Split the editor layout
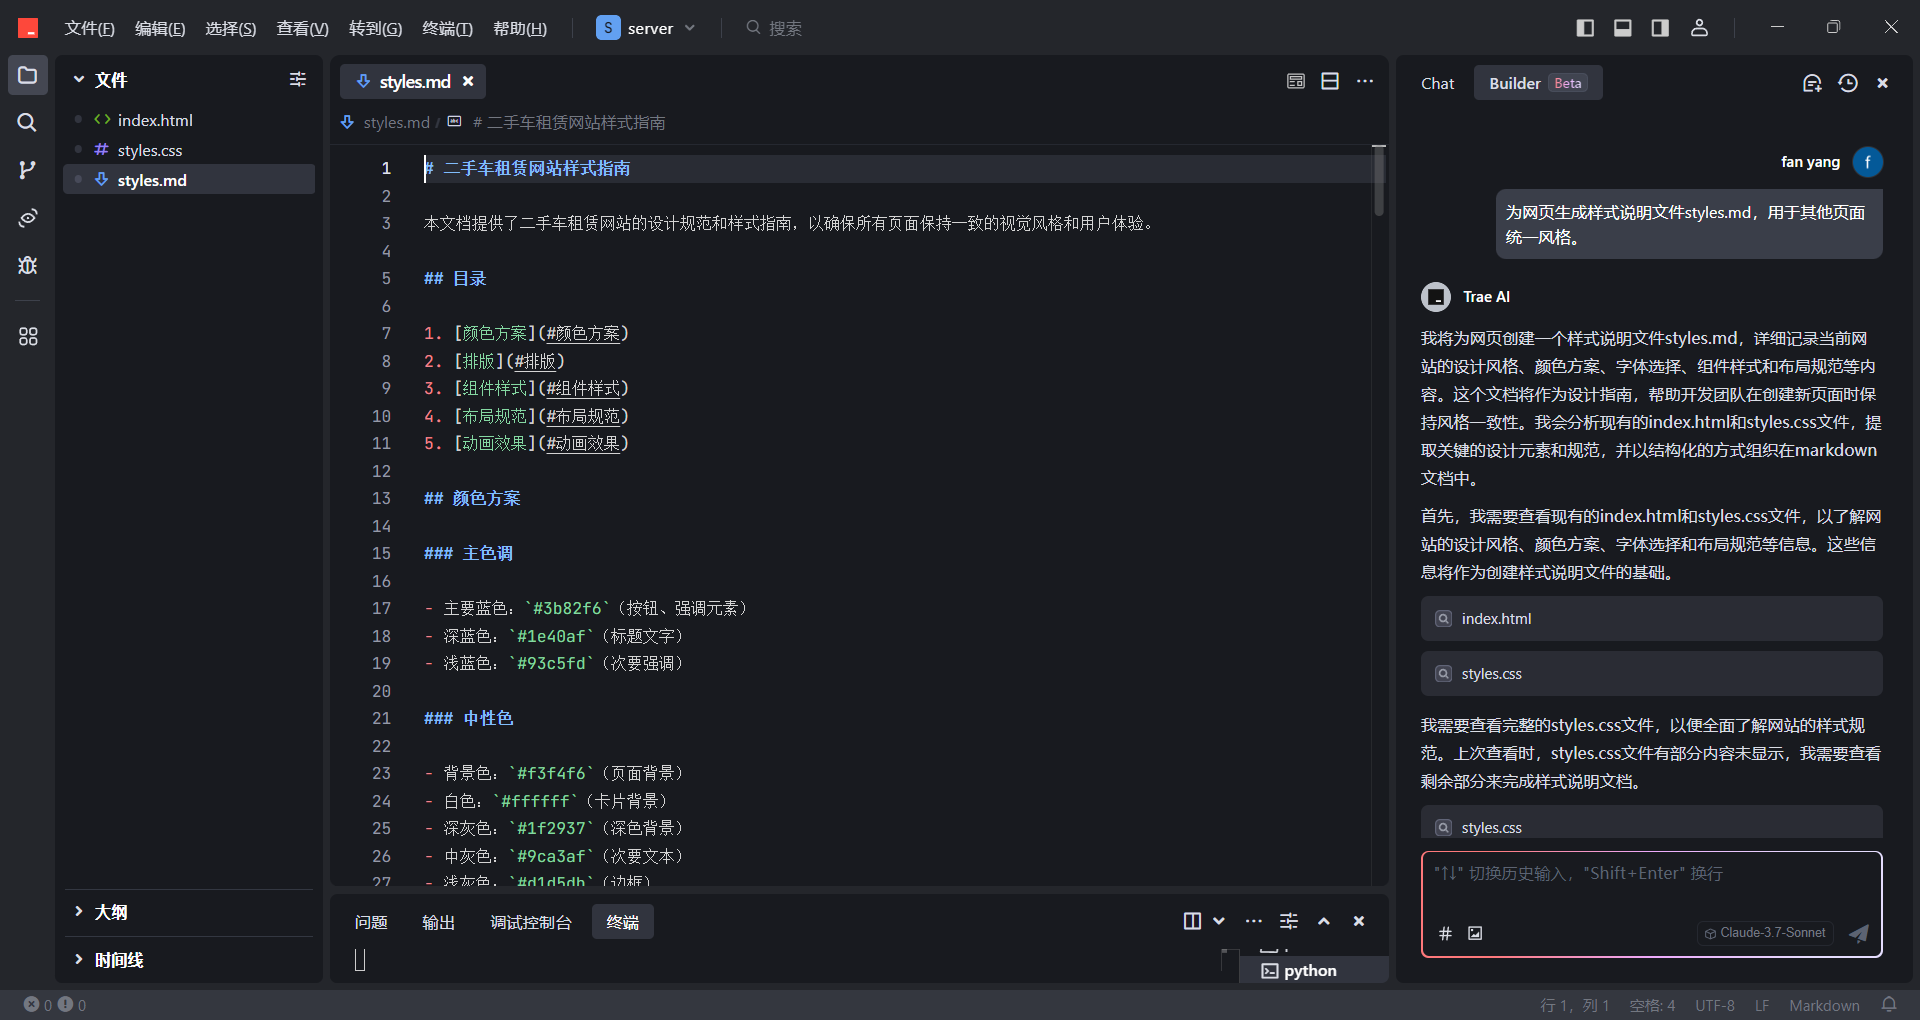1920x1020 pixels. click(x=1330, y=81)
